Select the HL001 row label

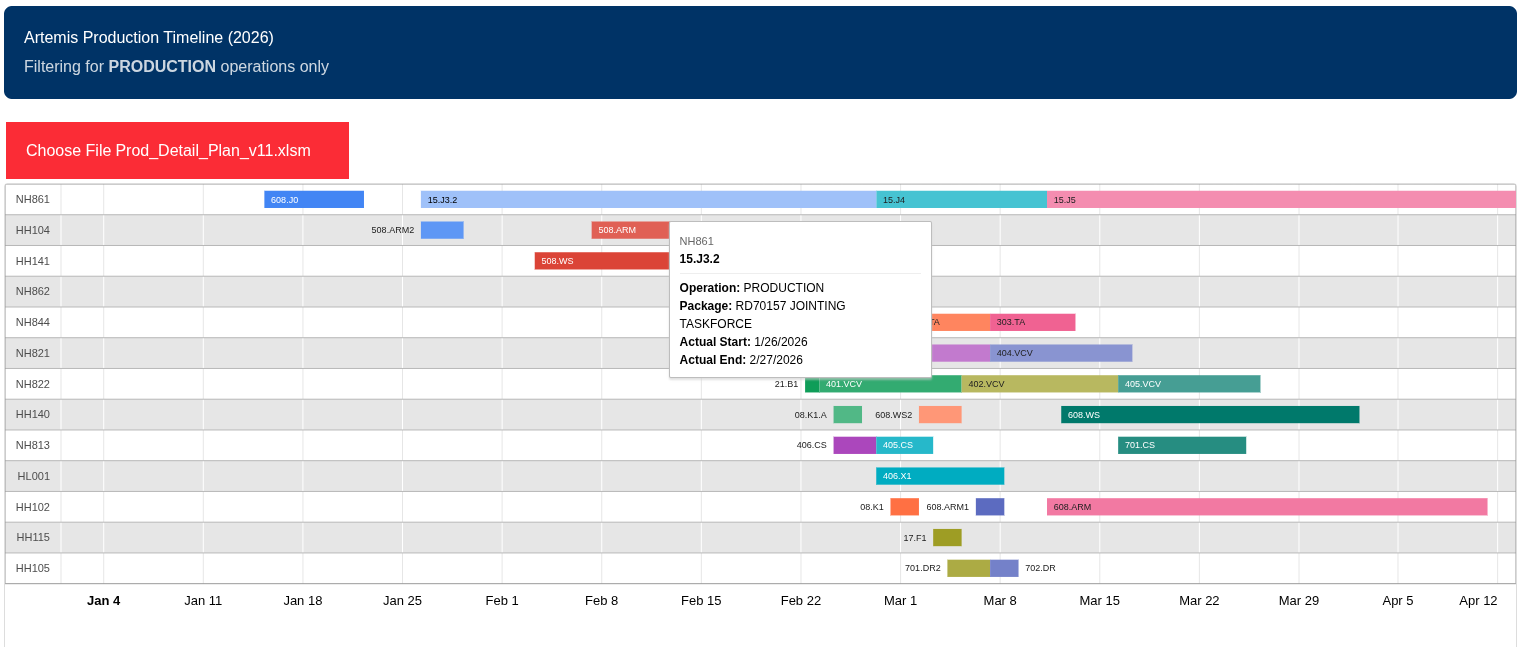click(33, 476)
